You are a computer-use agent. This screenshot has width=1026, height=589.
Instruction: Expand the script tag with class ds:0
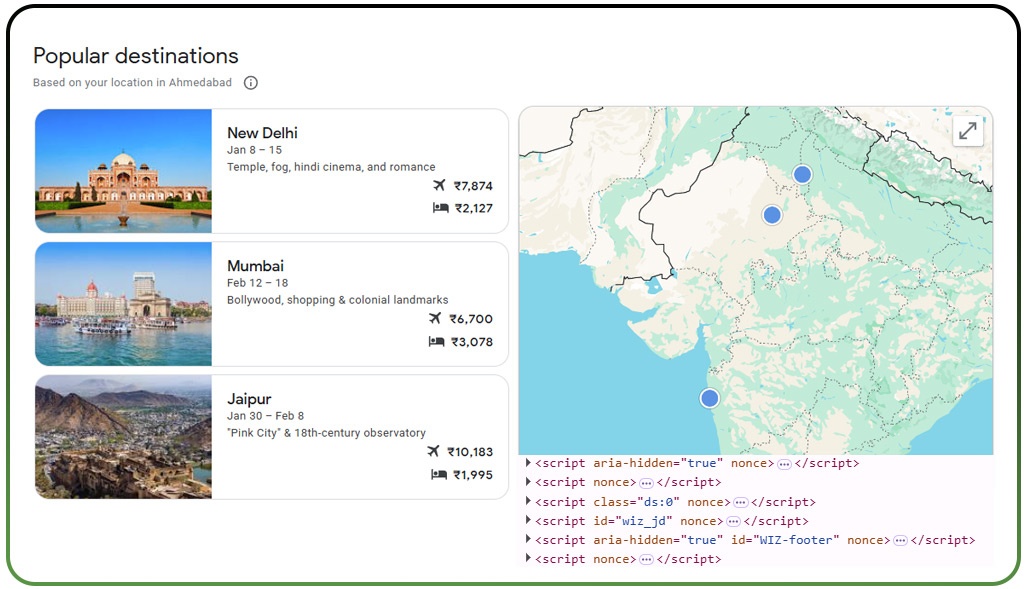pyautogui.click(x=526, y=501)
